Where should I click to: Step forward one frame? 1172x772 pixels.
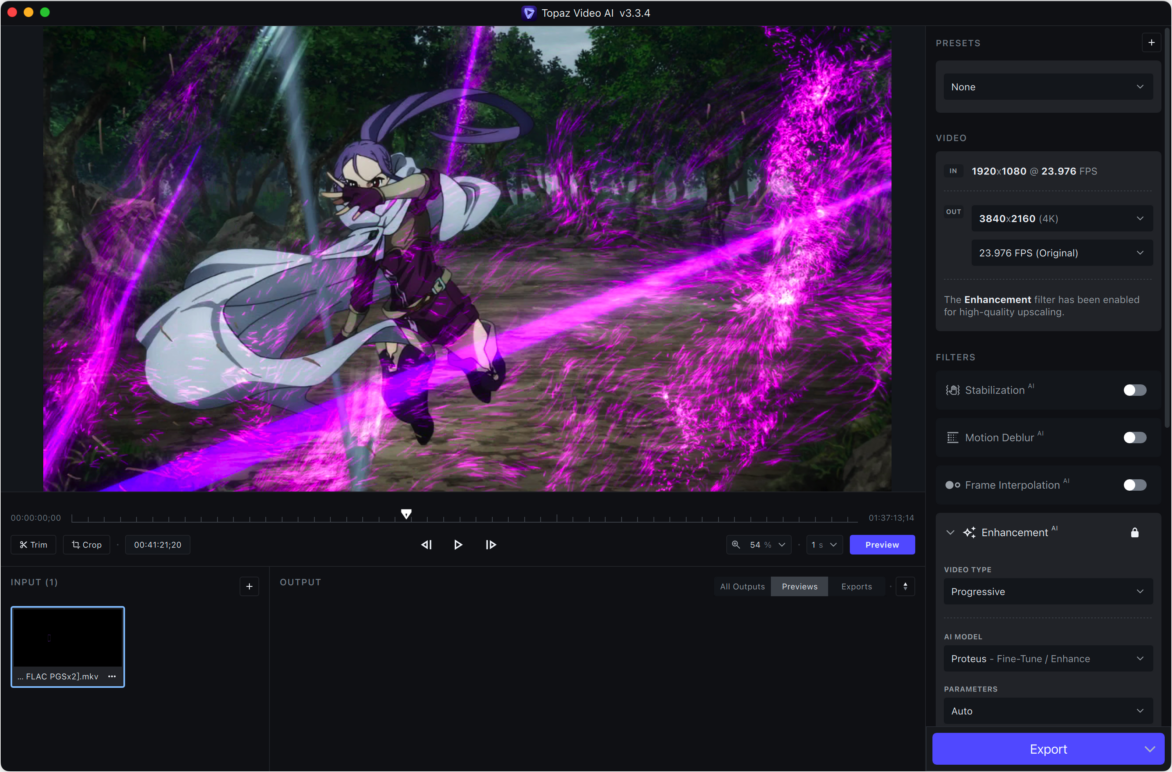tap(490, 545)
